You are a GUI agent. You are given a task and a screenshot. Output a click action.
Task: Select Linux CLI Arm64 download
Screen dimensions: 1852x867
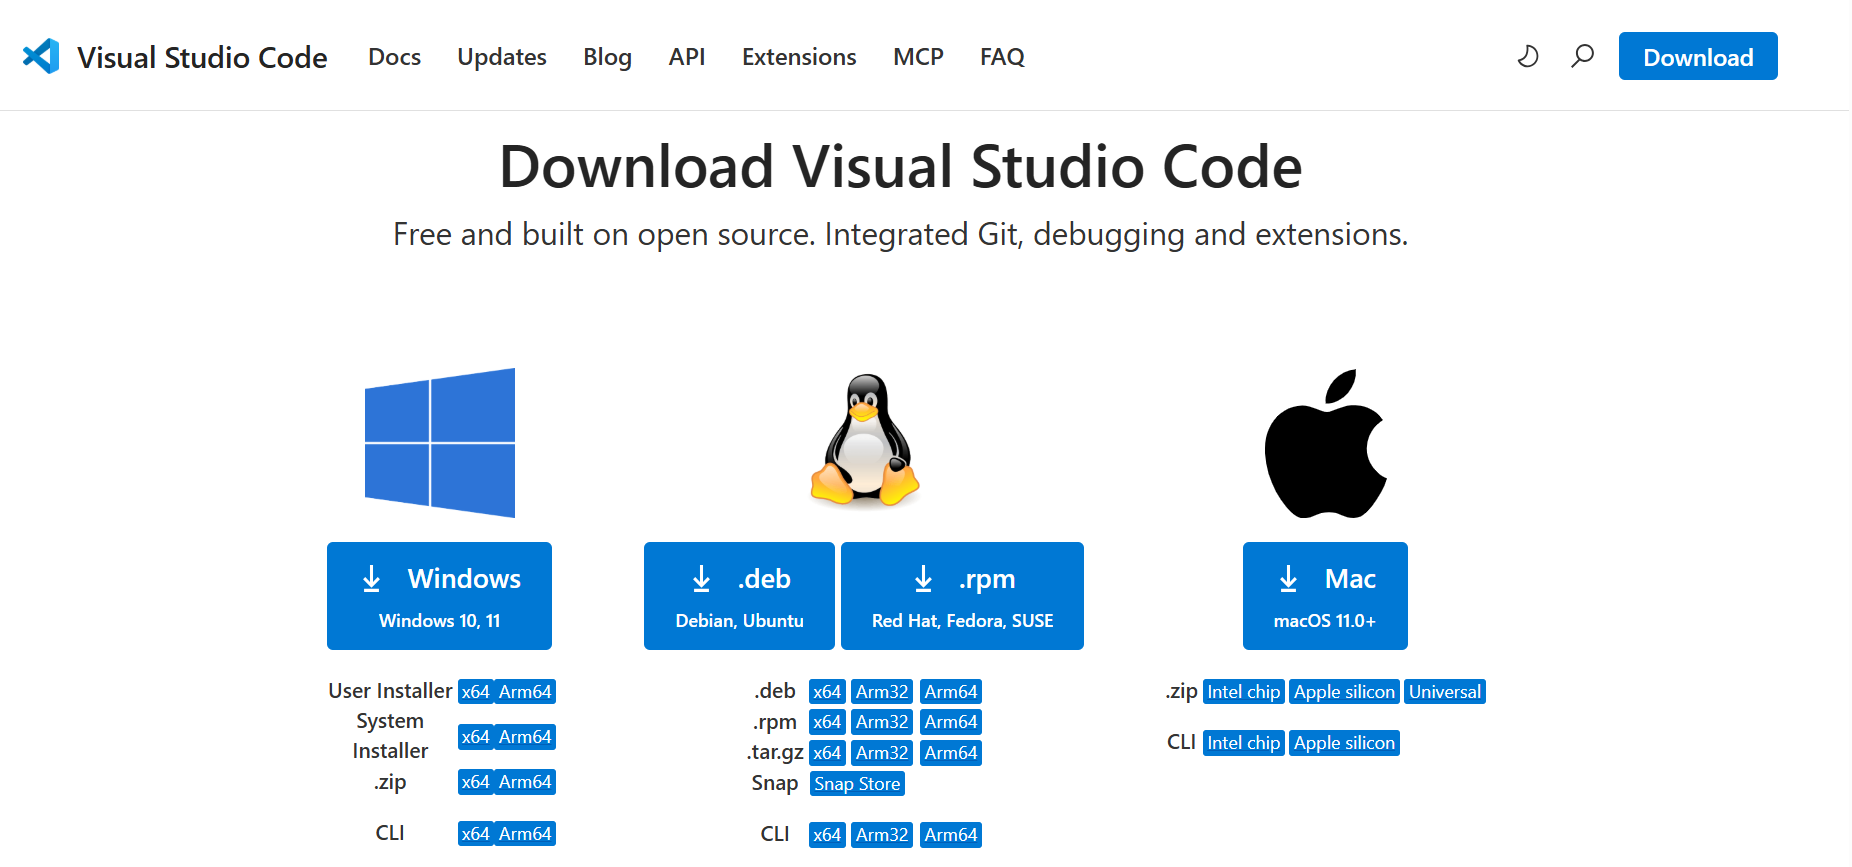951,835
